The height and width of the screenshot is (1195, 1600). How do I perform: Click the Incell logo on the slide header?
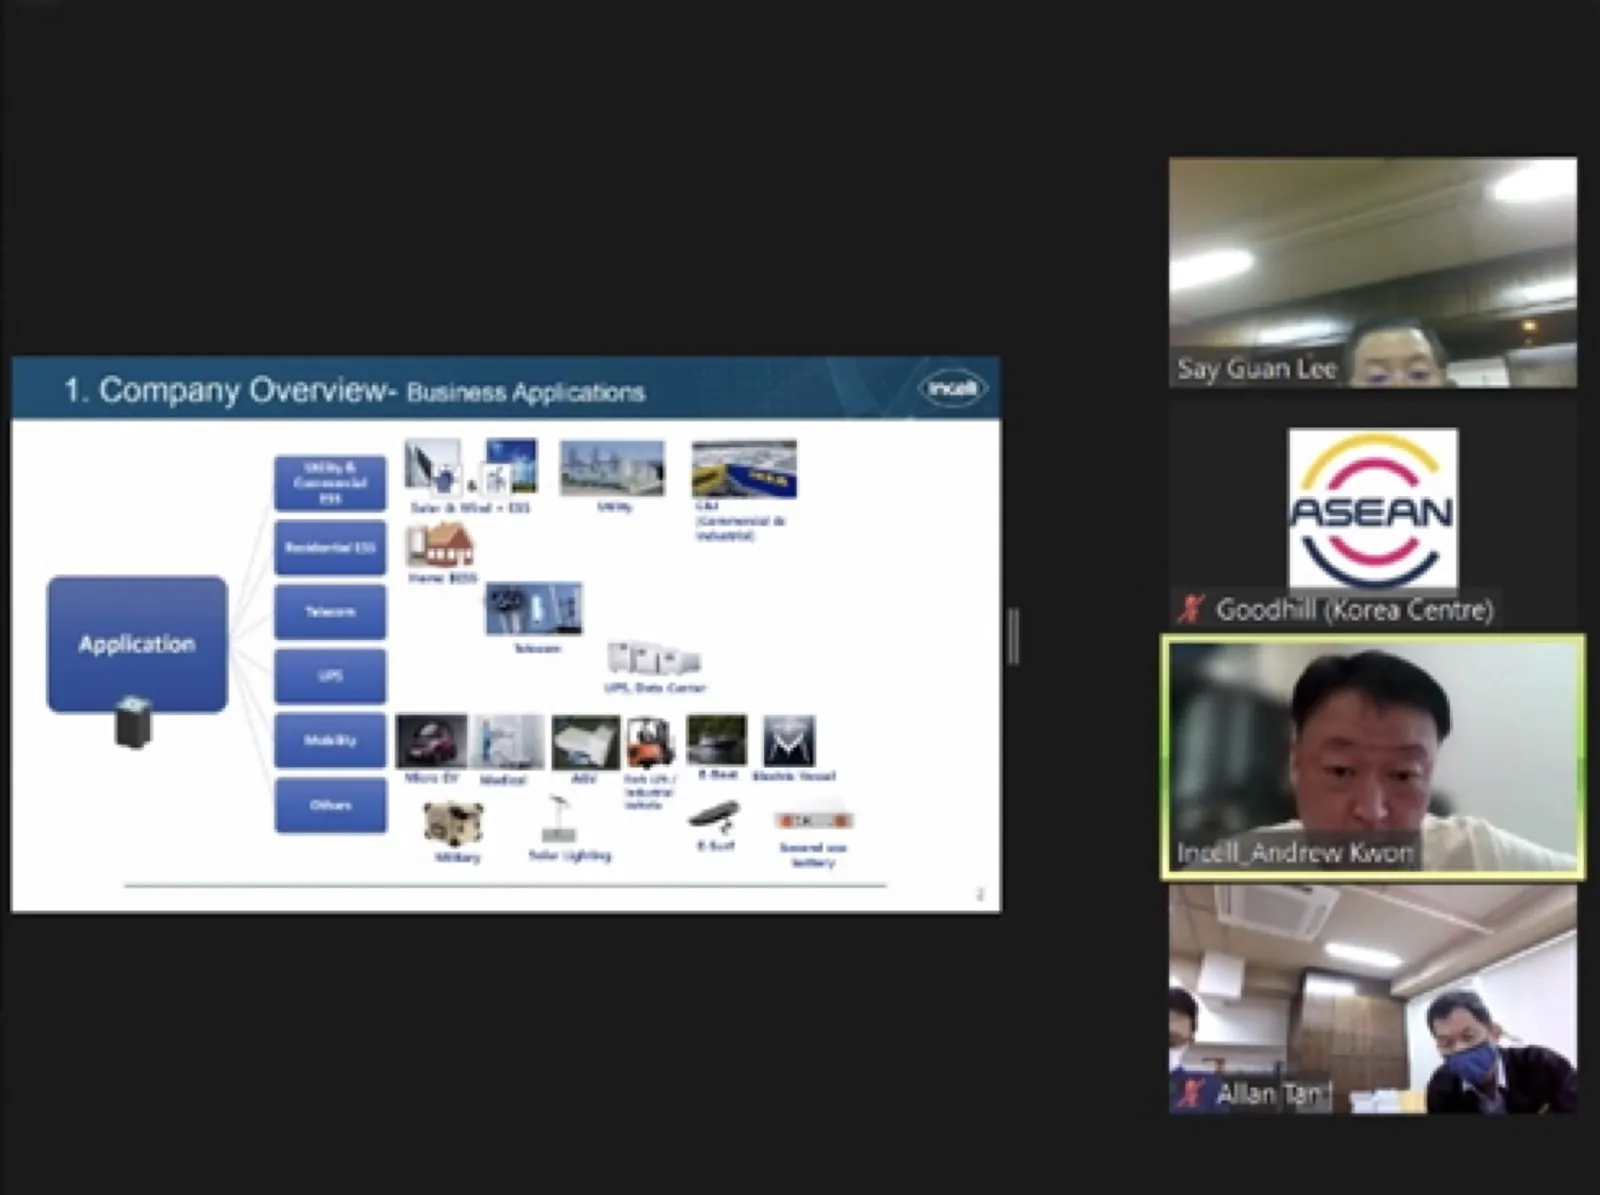point(952,388)
